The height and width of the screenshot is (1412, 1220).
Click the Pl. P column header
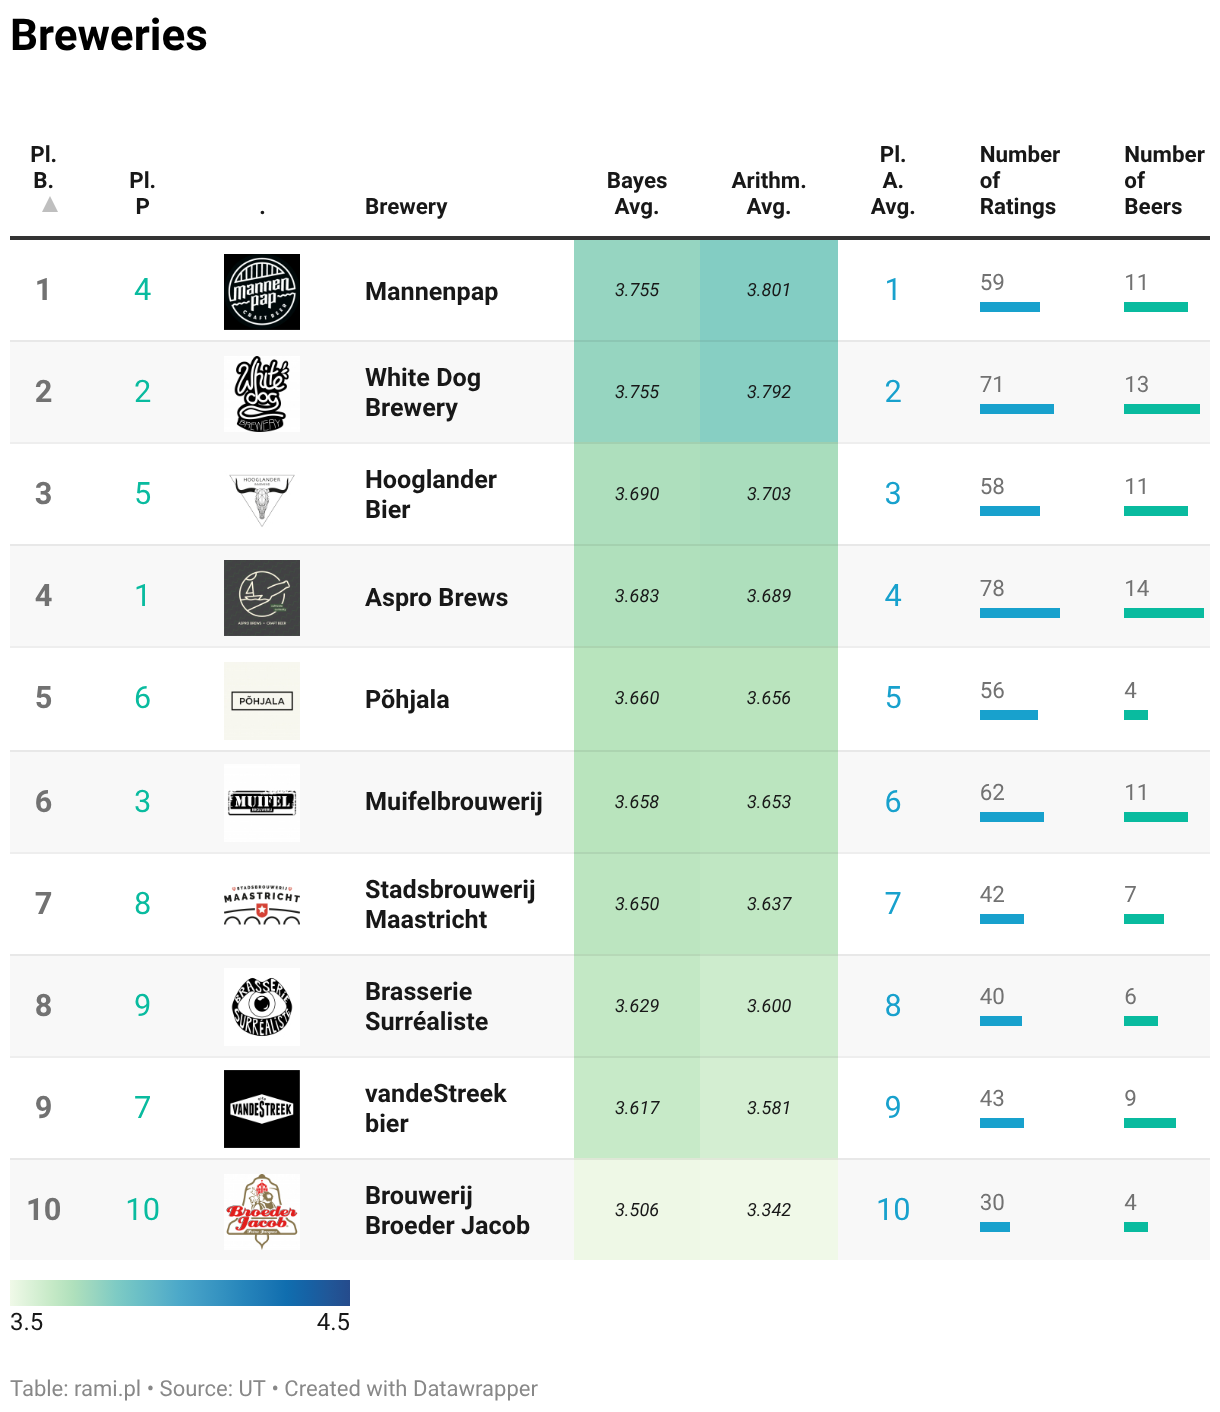pos(142,193)
